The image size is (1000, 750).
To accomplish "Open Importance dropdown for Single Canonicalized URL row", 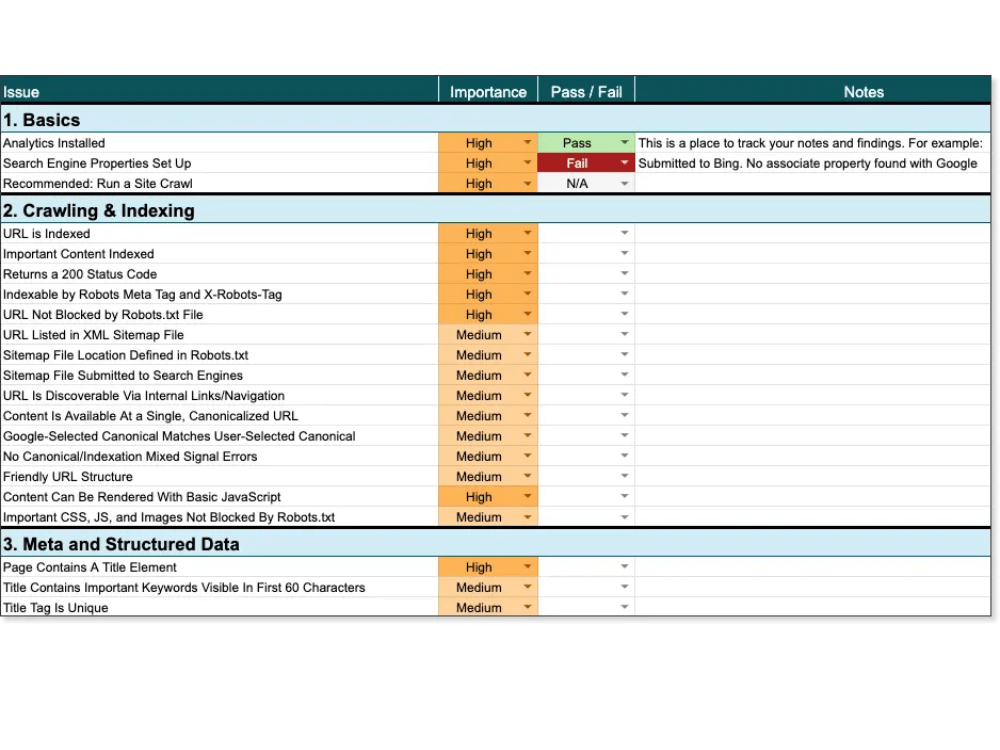I will [527, 415].
